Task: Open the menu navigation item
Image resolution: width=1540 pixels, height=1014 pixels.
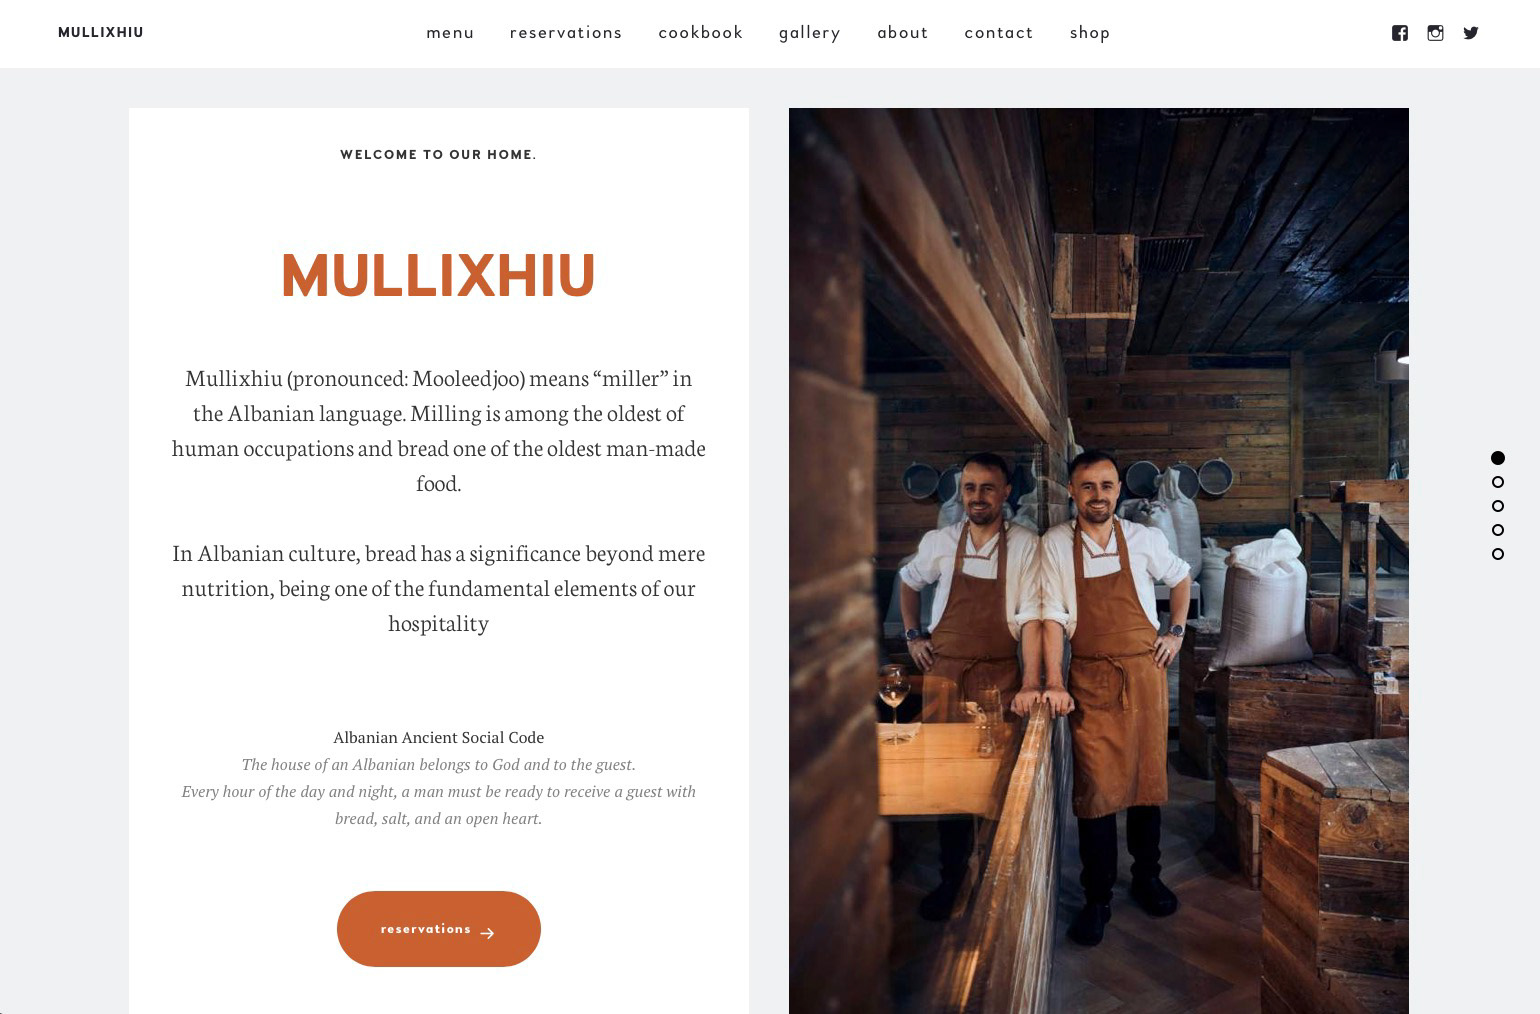Action: click(x=450, y=33)
